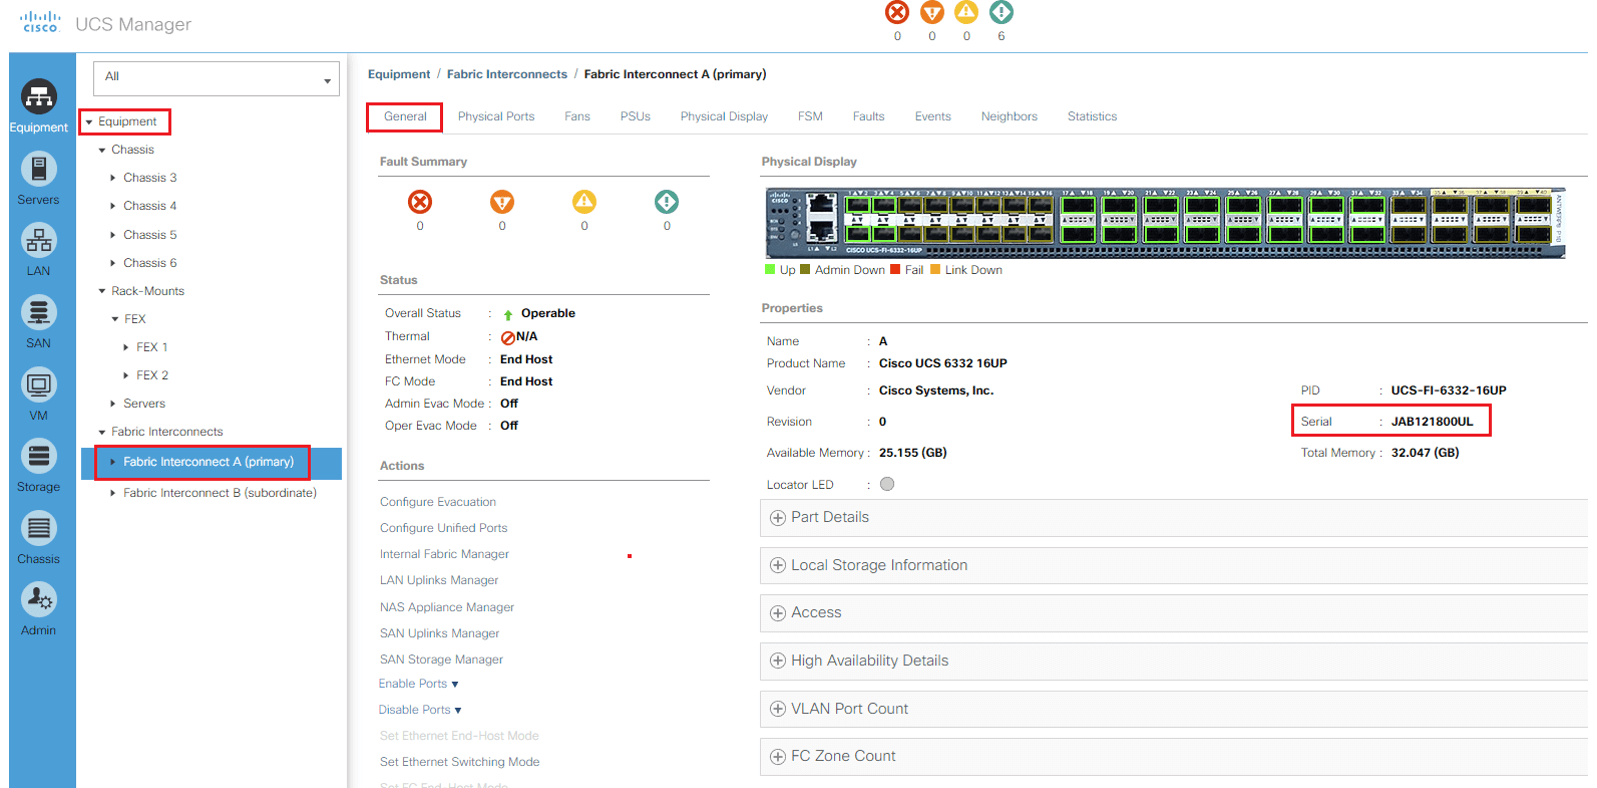Viewport: 1597px width, 788px height.
Task: Click the top warning faults teal icon
Action: 1001,12
